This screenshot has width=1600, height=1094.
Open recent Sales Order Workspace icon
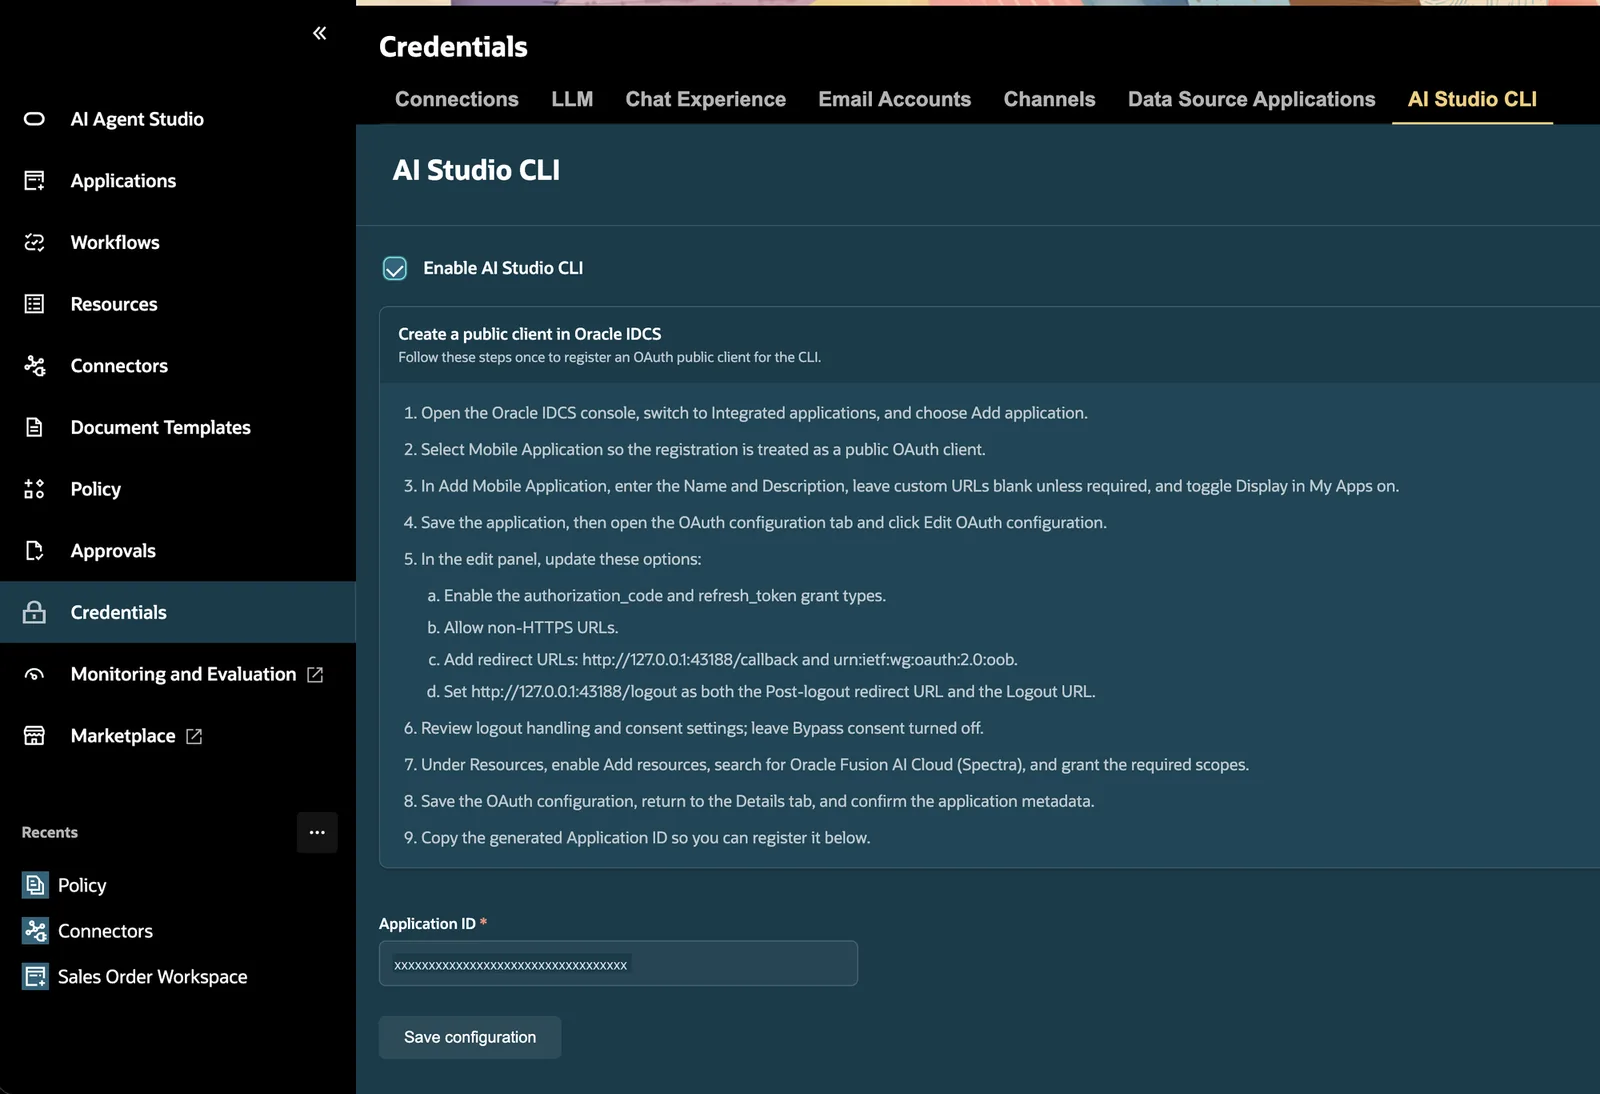(x=35, y=977)
